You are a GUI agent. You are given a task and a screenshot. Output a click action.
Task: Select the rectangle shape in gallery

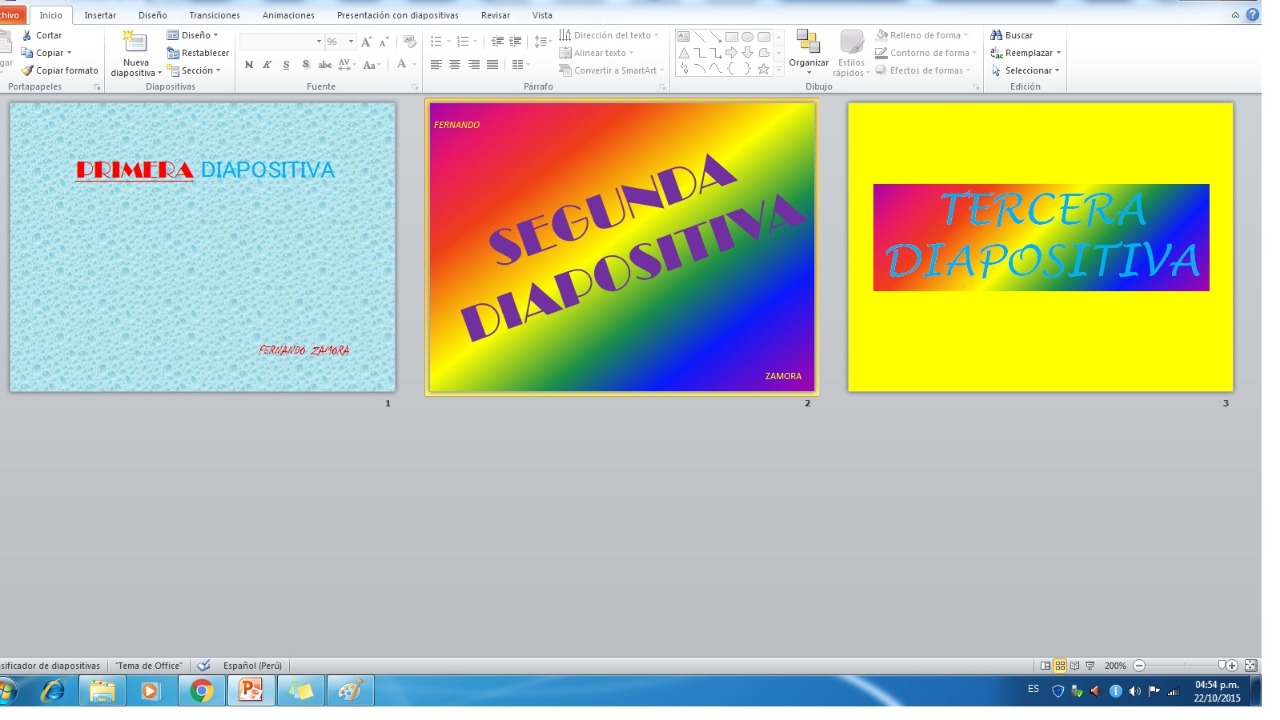click(x=732, y=37)
